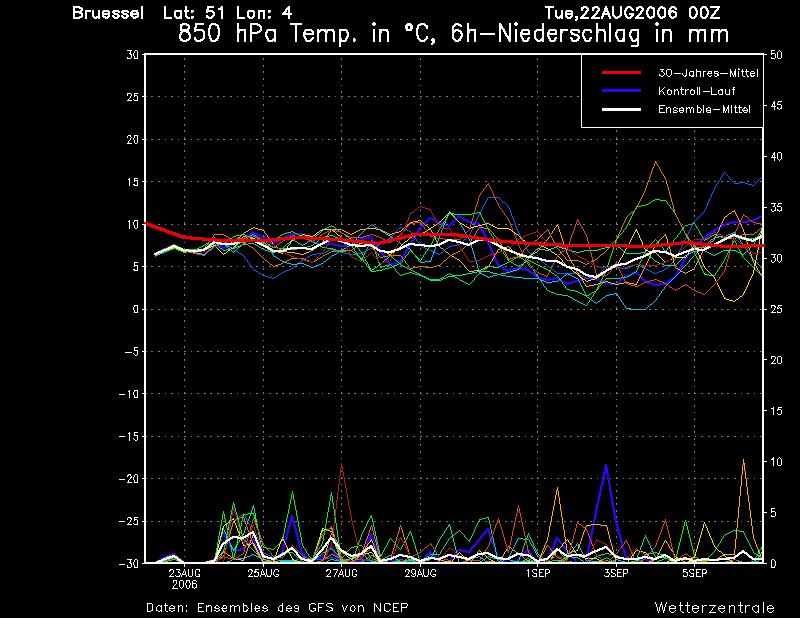Click the '-15' temperature axis label
The height and width of the screenshot is (618, 800).
click(x=129, y=436)
